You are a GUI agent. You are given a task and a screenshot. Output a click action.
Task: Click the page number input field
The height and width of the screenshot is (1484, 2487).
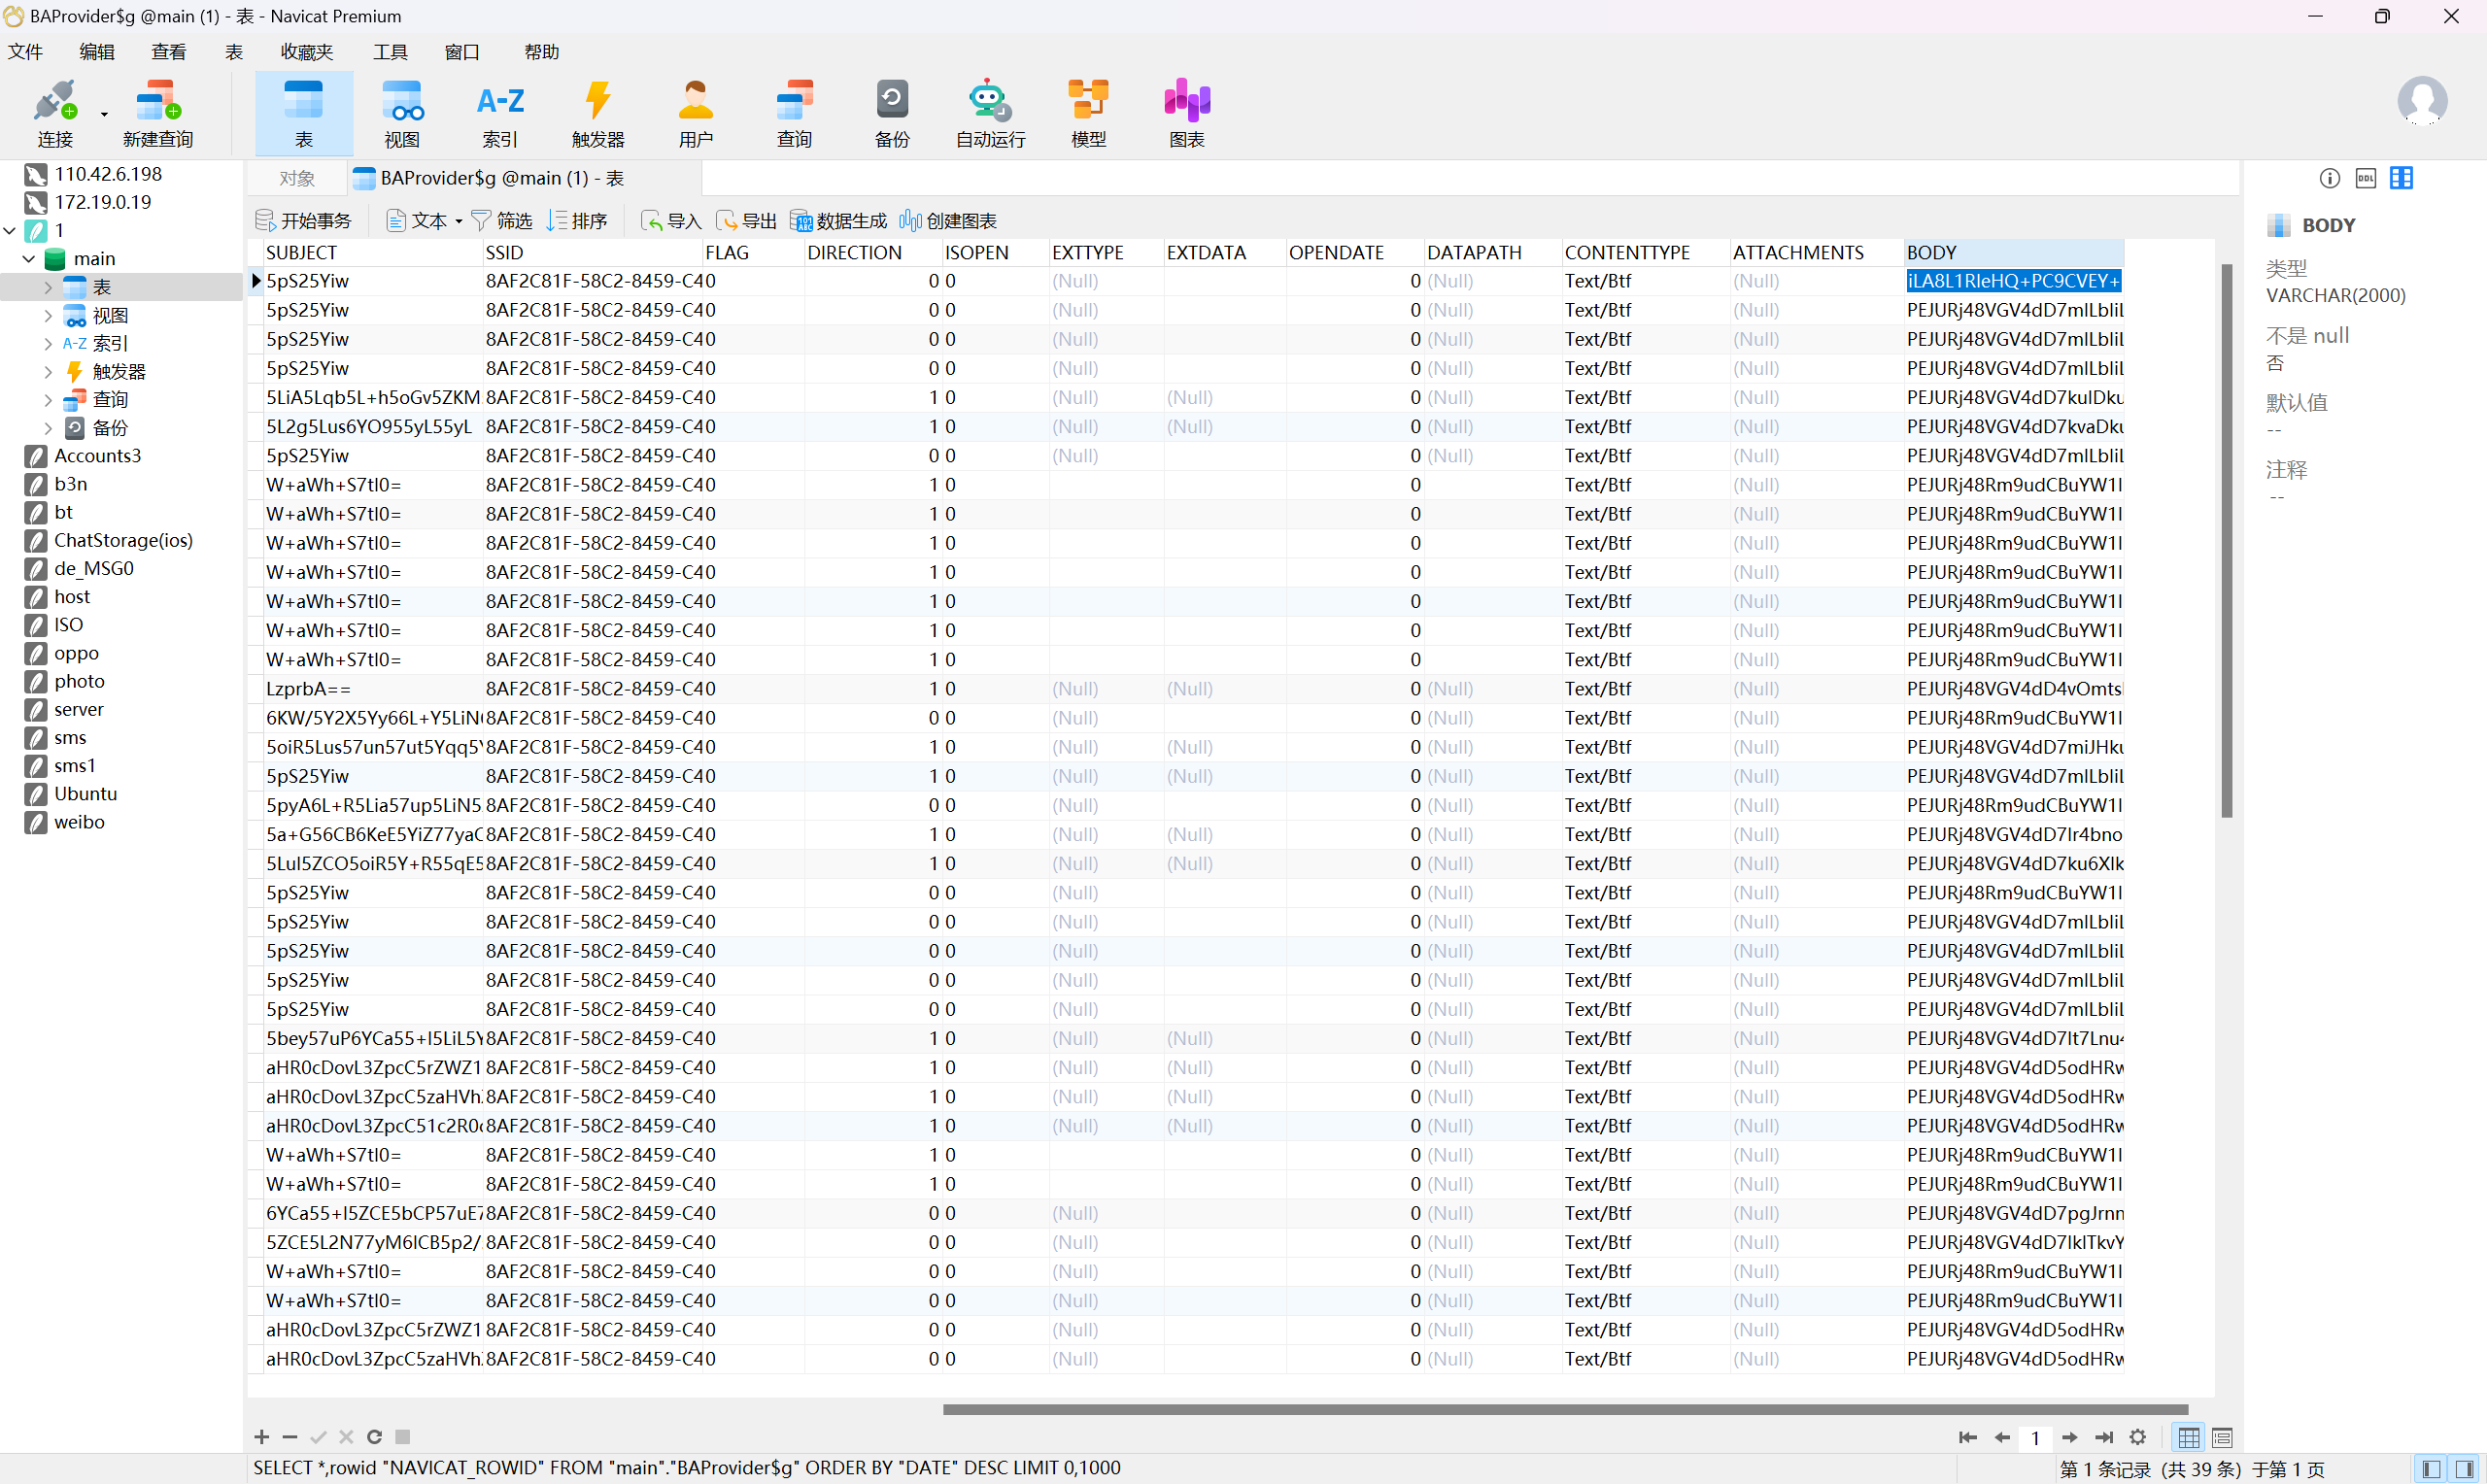tap(2035, 1438)
